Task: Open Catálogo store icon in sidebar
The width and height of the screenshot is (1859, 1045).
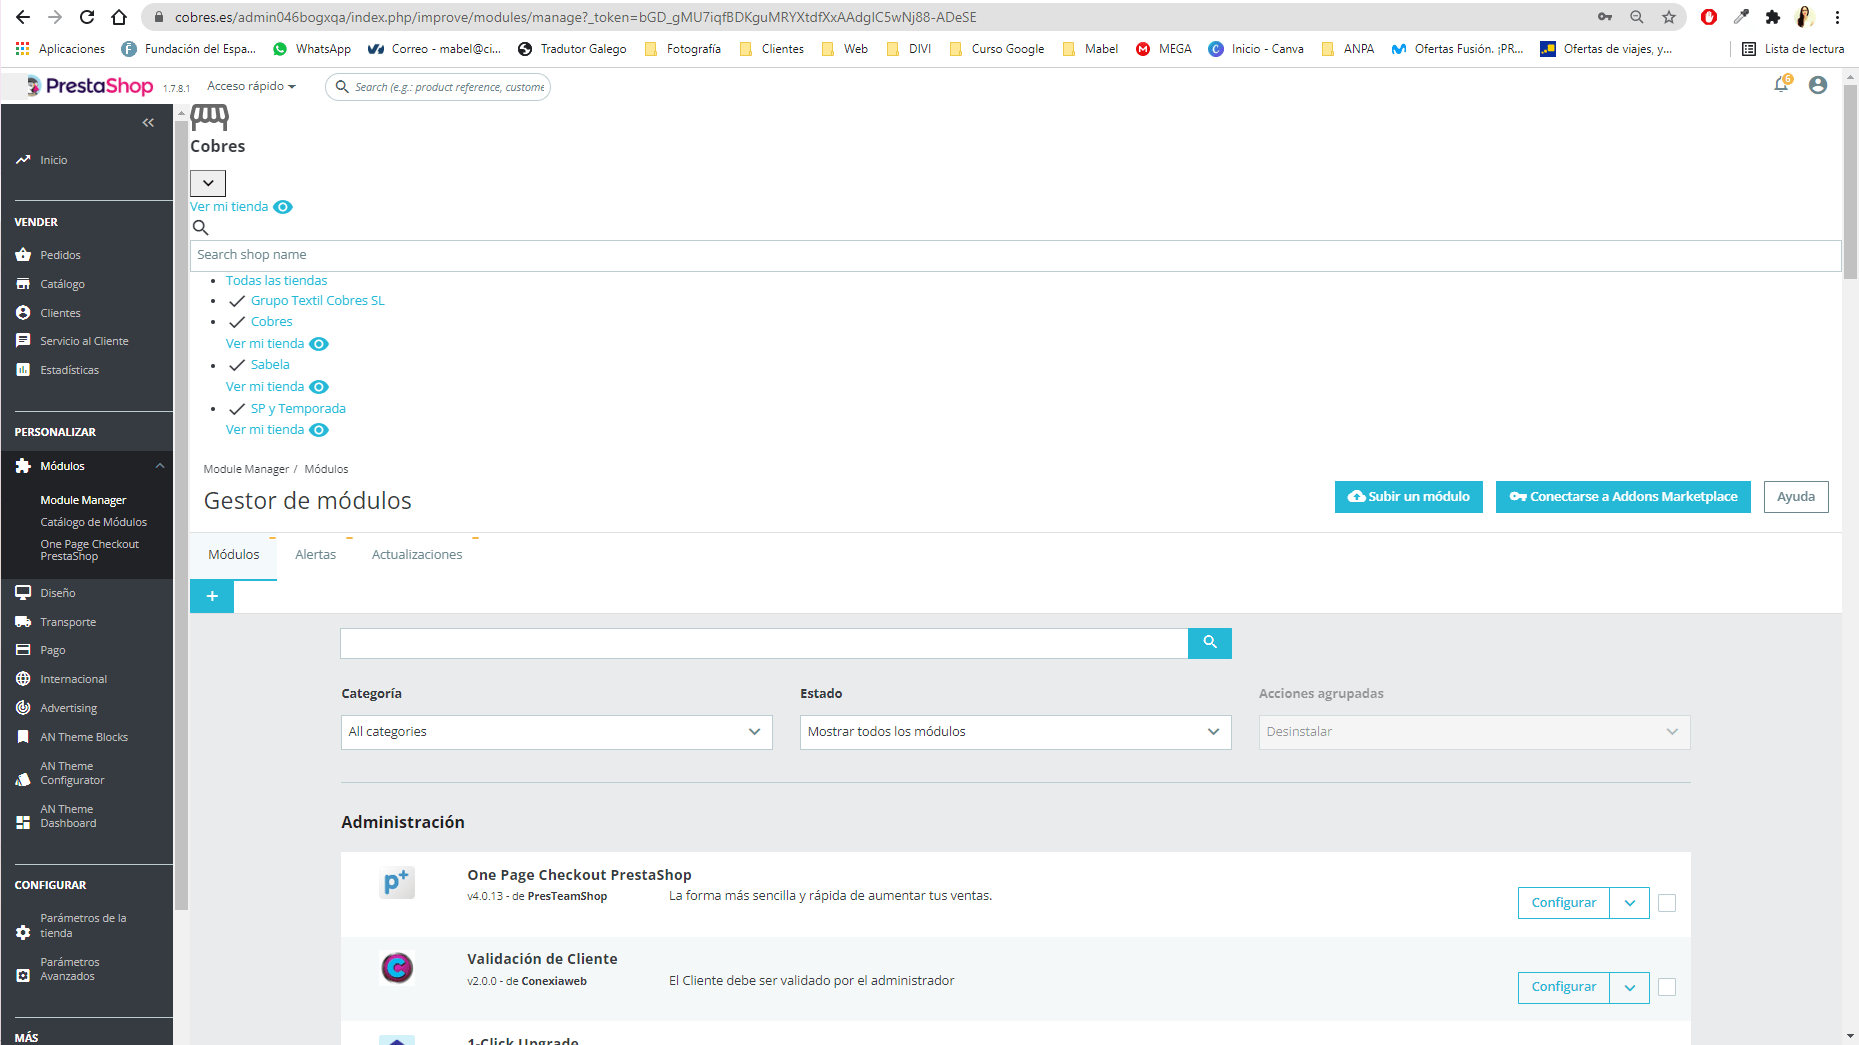Action: click(x=23, y=284)
